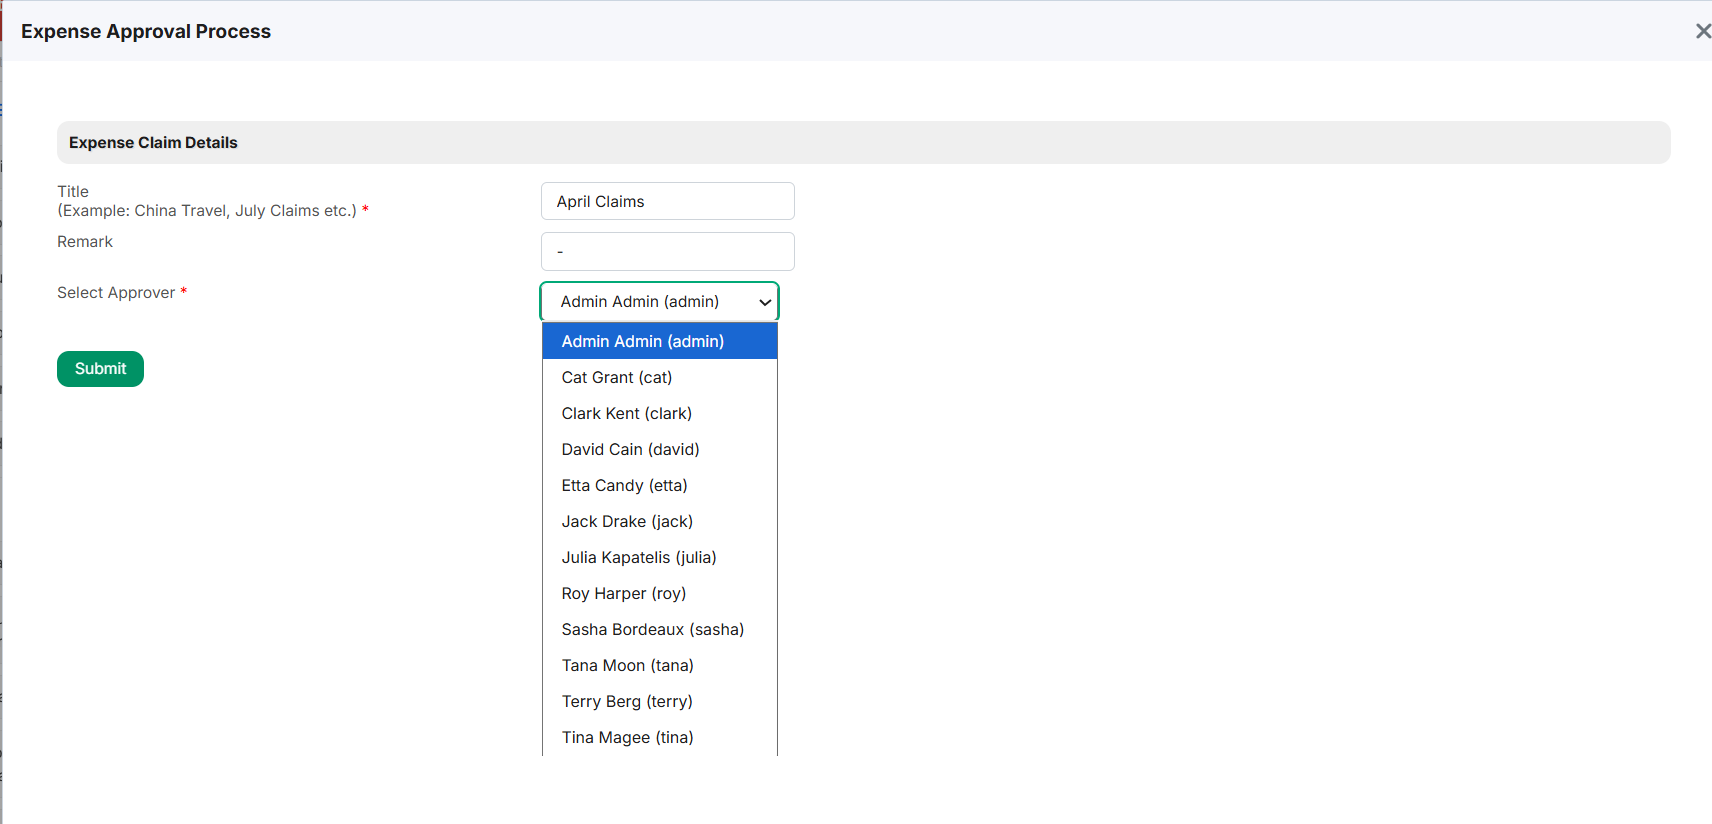Choose Clark Kent (clark) from list
The image size is (1712, 824).
point(660,413)
